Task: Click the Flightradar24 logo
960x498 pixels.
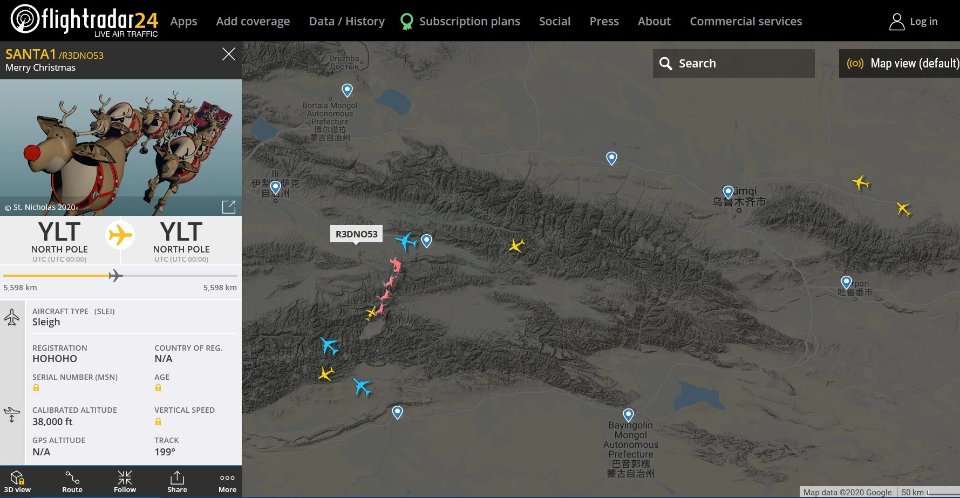Action: pyautogui.click(x=84, y=20)
